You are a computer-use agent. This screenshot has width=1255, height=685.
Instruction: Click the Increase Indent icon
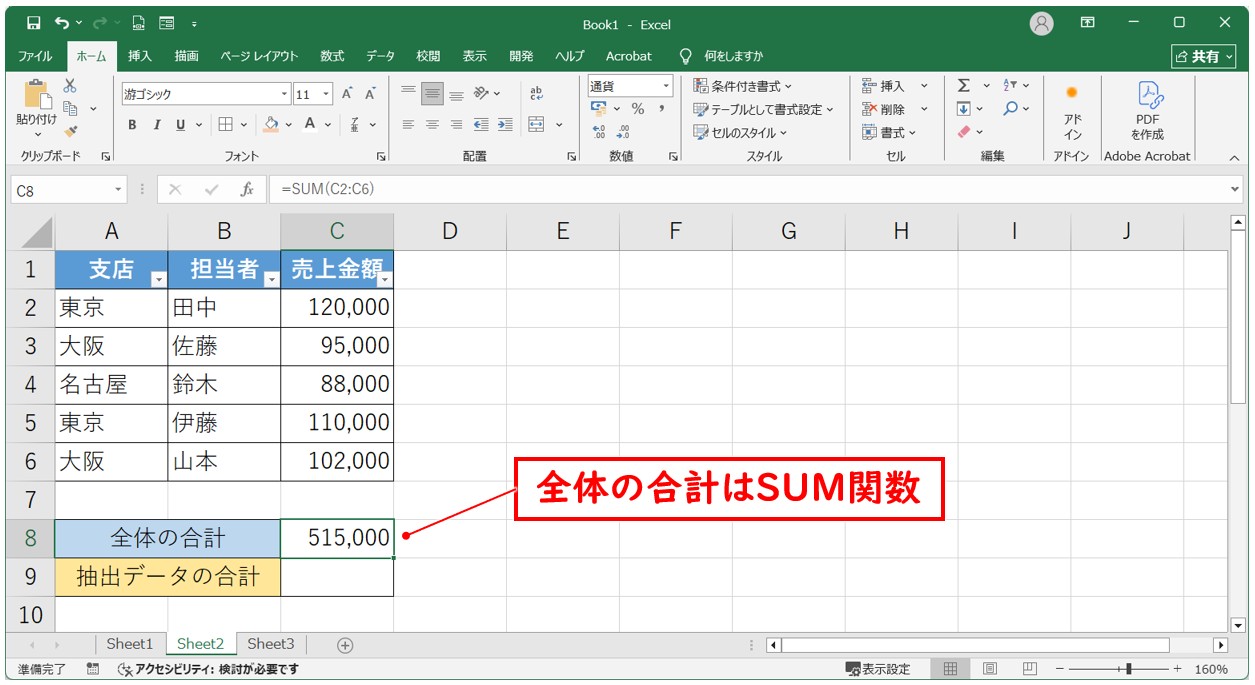(x=505, y=125)
